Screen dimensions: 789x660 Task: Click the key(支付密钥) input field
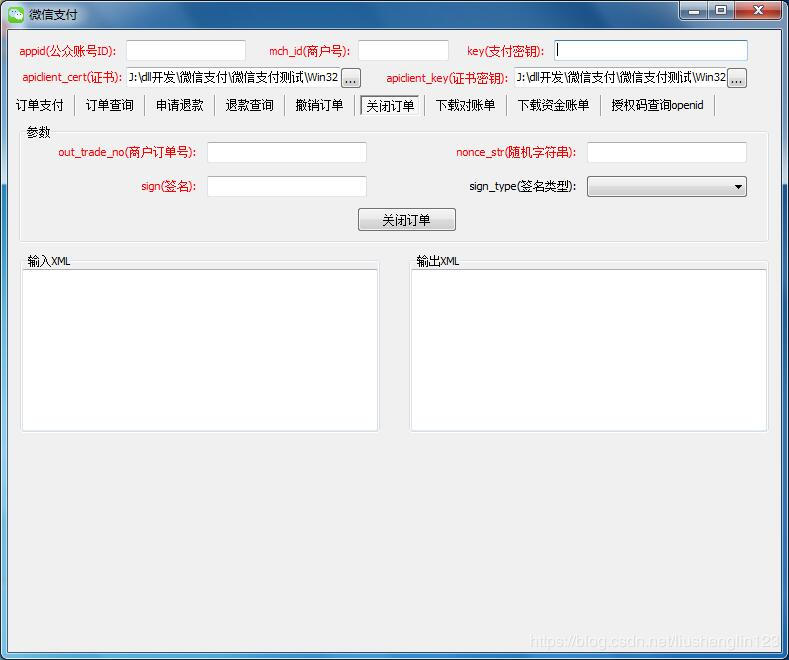pyautogui.click(x=651, y=51)
